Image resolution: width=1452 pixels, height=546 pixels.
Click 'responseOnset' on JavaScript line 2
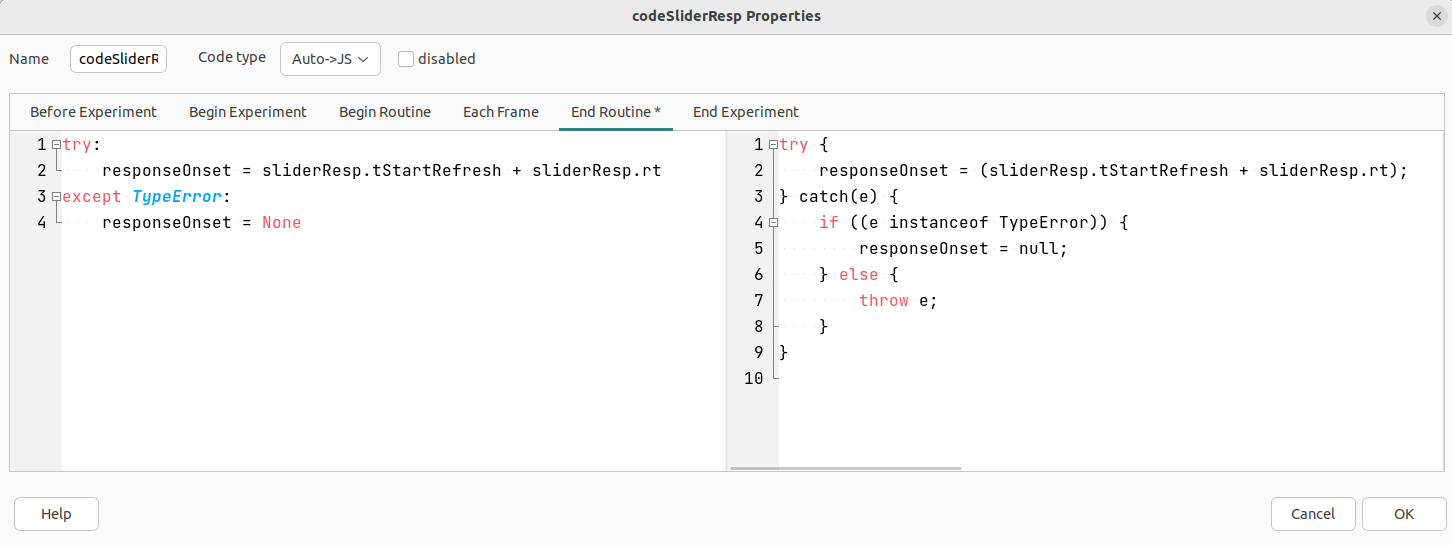coord(884,170)
